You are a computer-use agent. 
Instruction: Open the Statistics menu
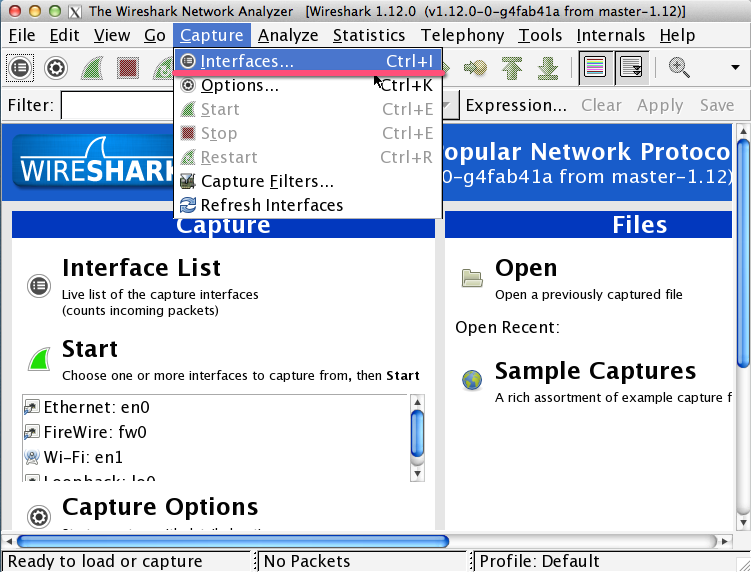pyautogui.click(x=369, y=35)
